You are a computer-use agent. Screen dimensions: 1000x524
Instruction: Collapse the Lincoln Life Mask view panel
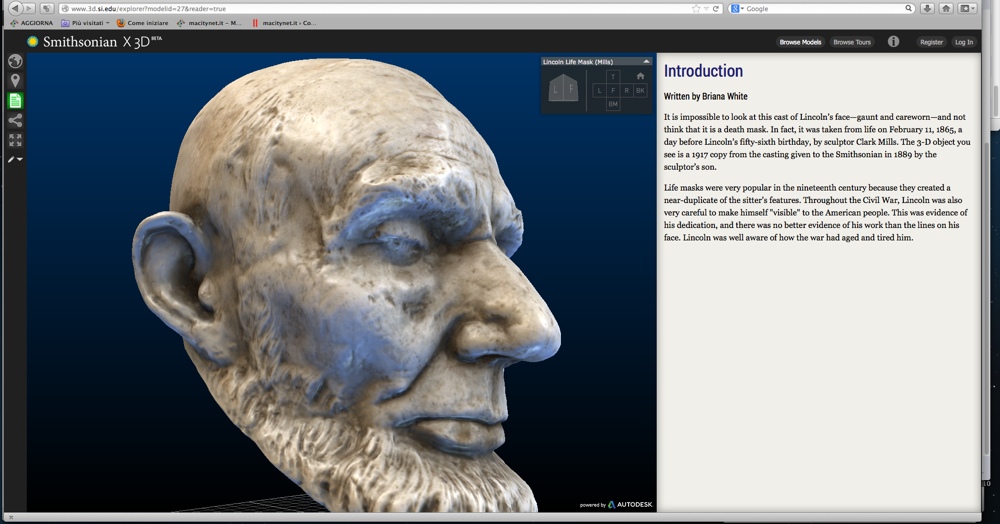[646, 62]
